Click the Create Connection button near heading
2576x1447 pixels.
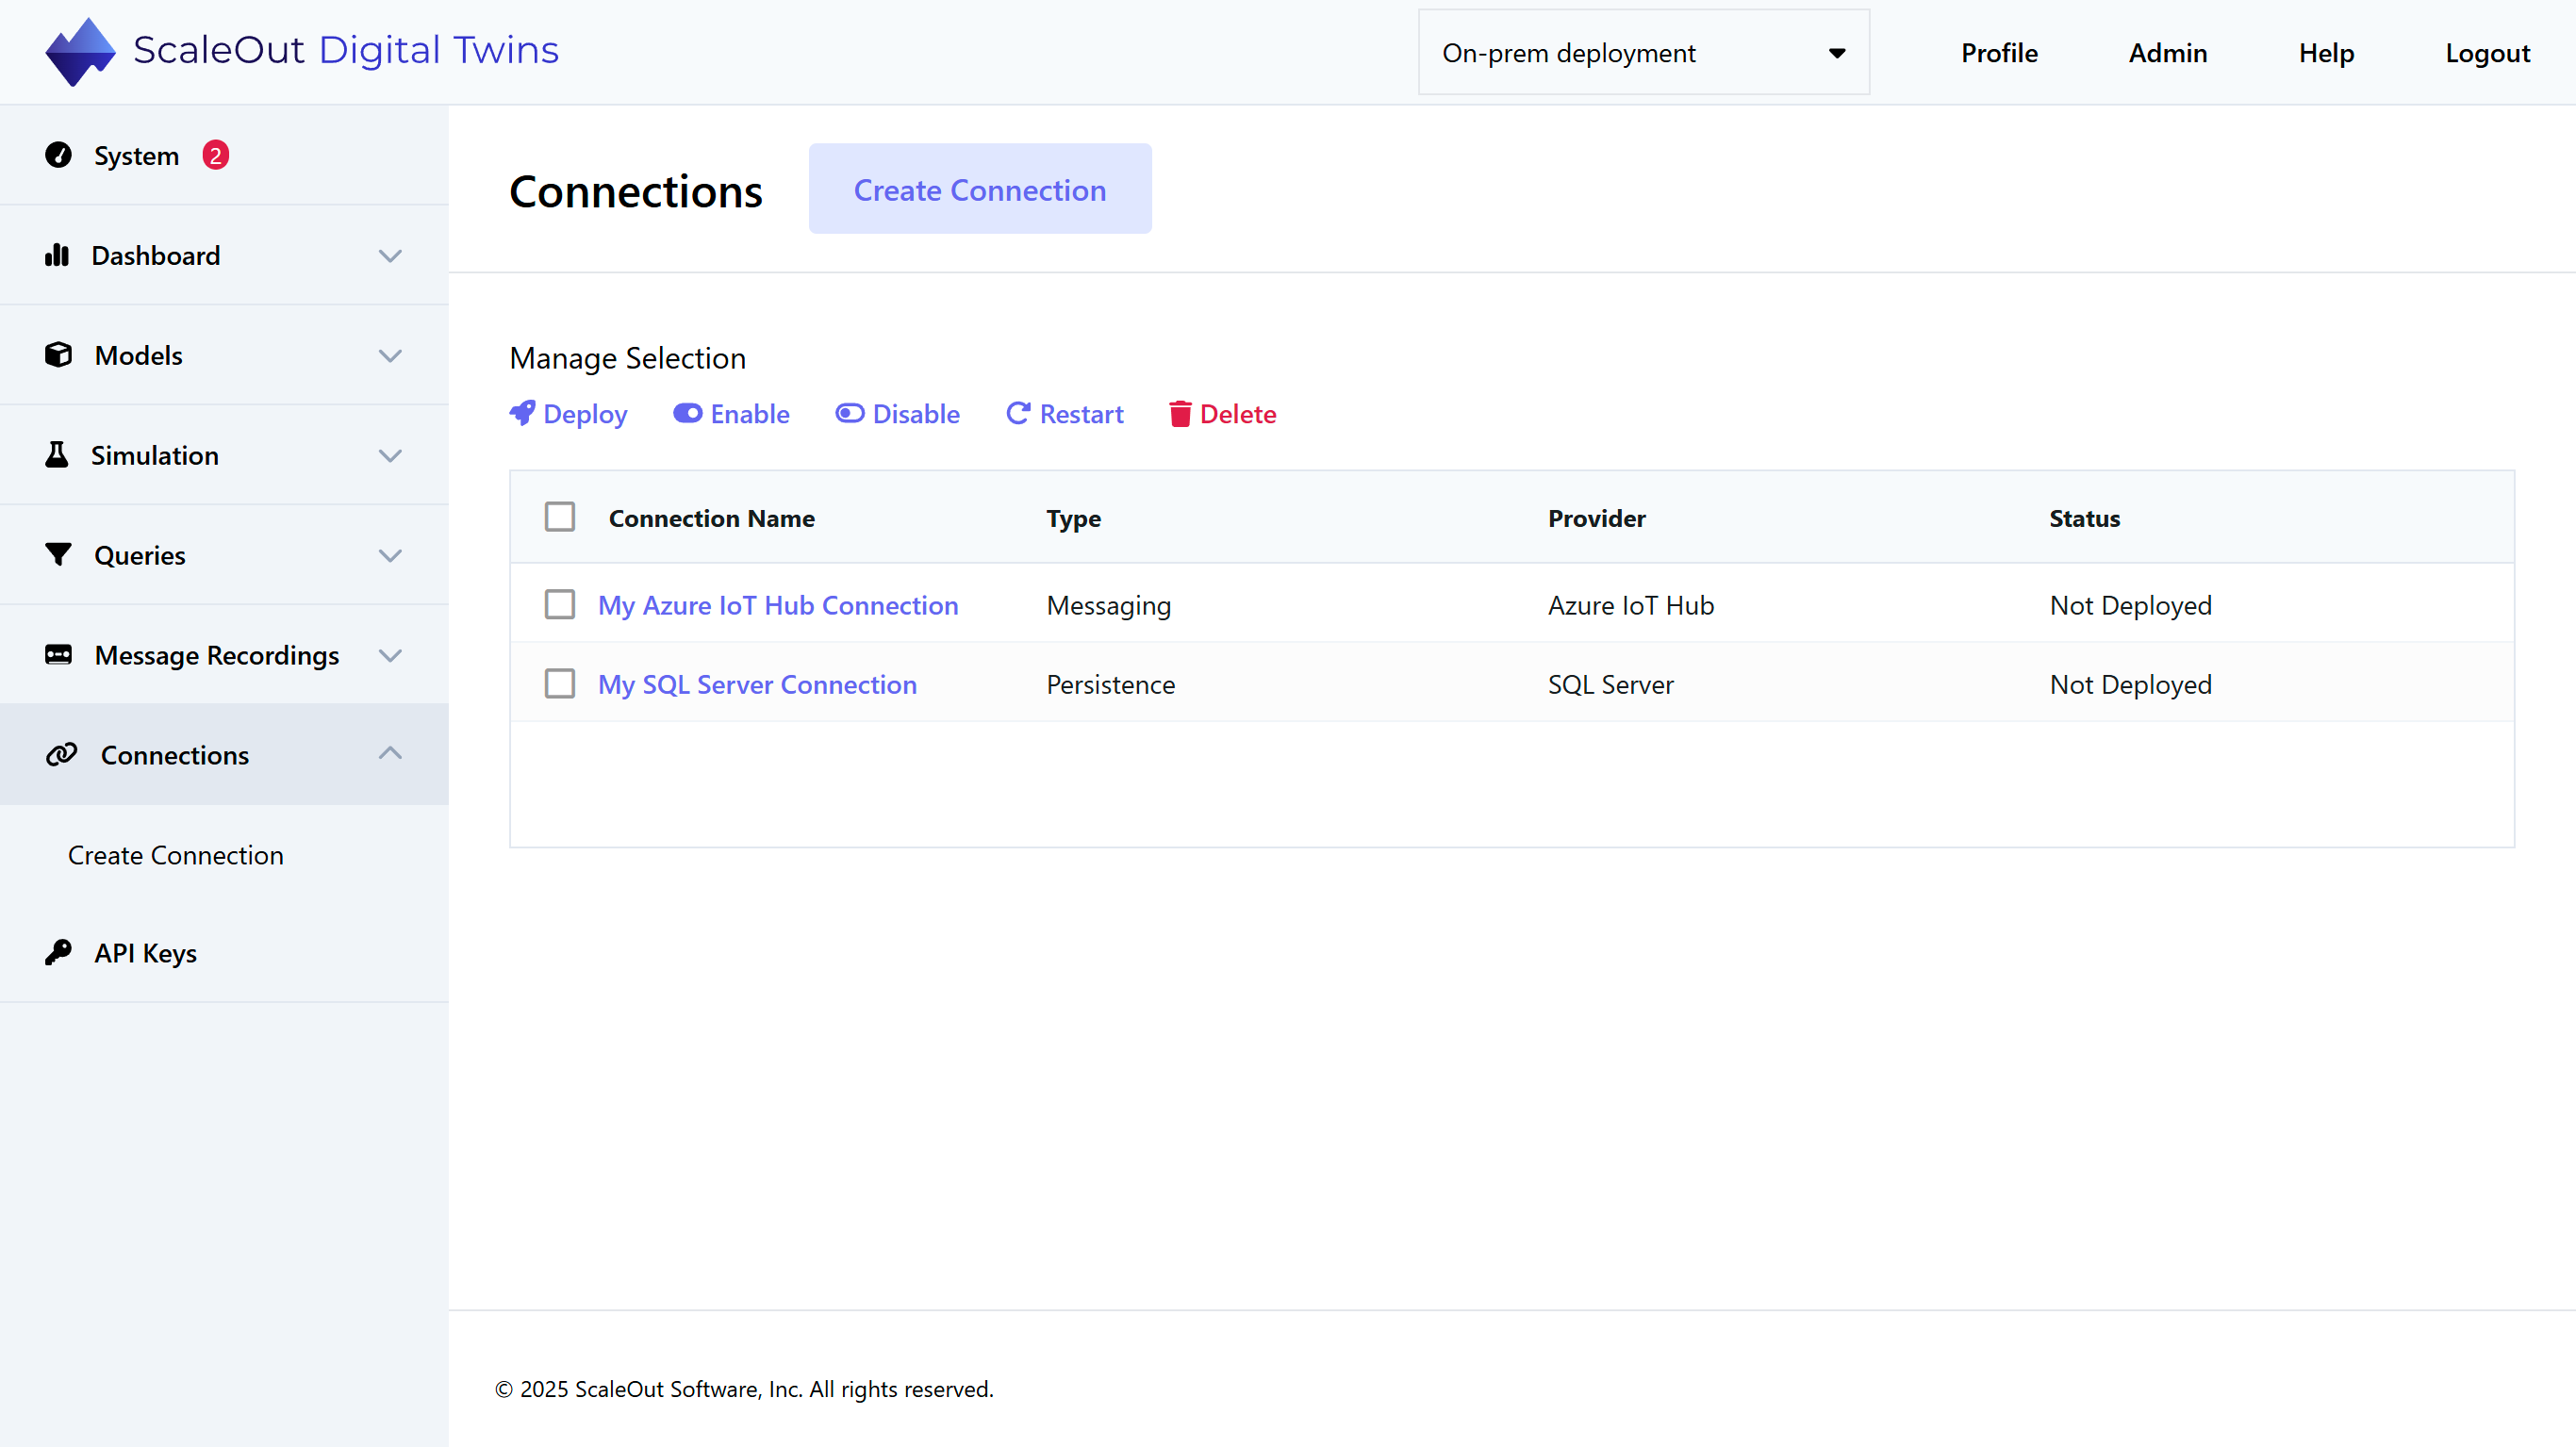click(980, 189)
